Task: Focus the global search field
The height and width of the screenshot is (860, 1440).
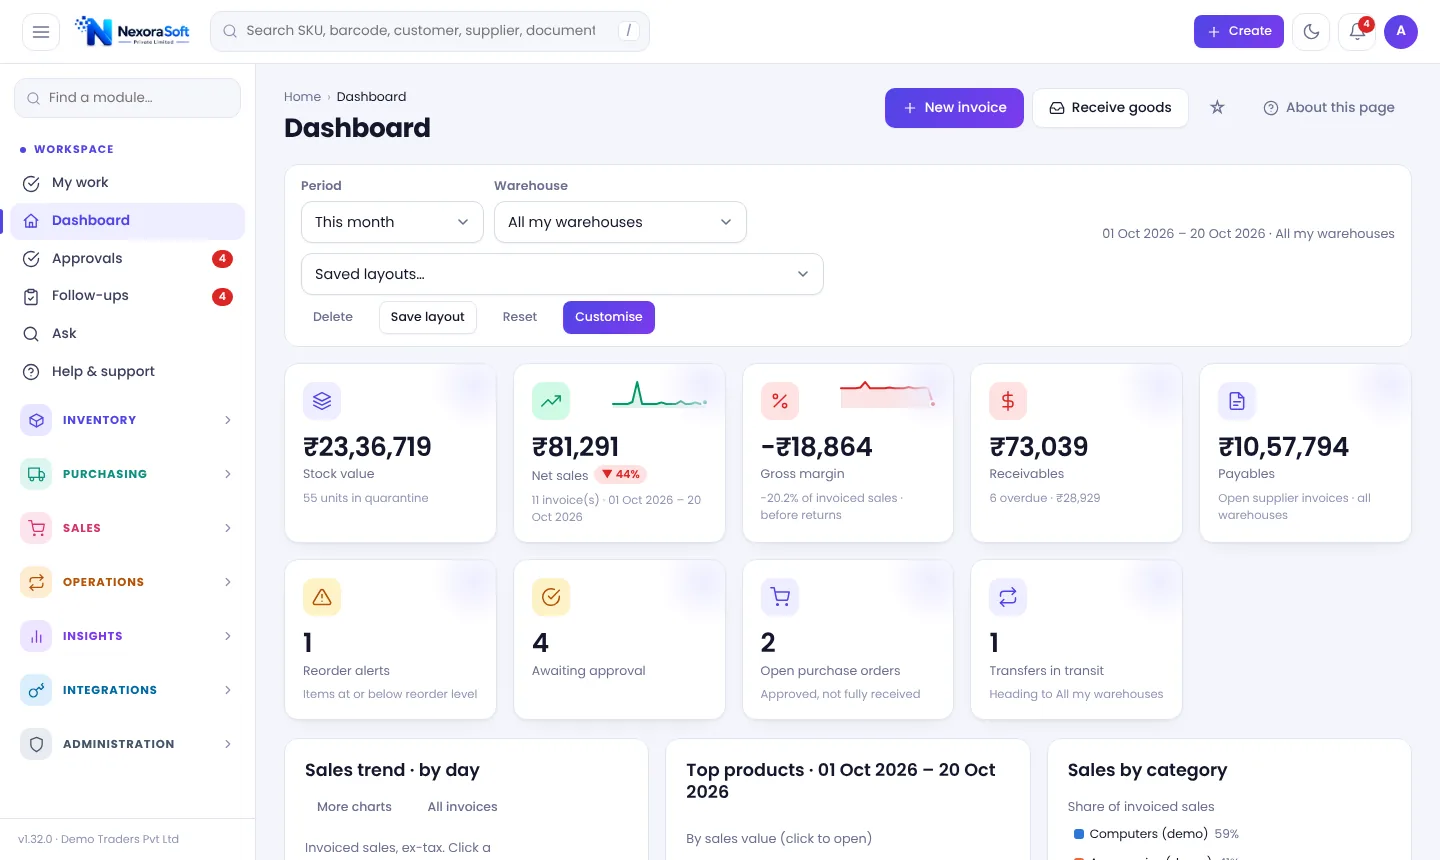Action: [x=430, y=32]
